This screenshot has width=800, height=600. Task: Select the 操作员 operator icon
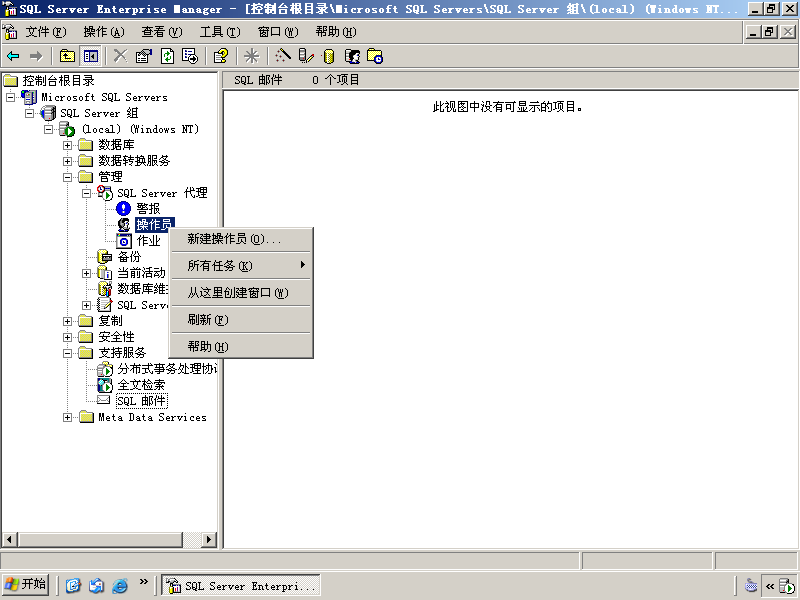coord(123,224)
